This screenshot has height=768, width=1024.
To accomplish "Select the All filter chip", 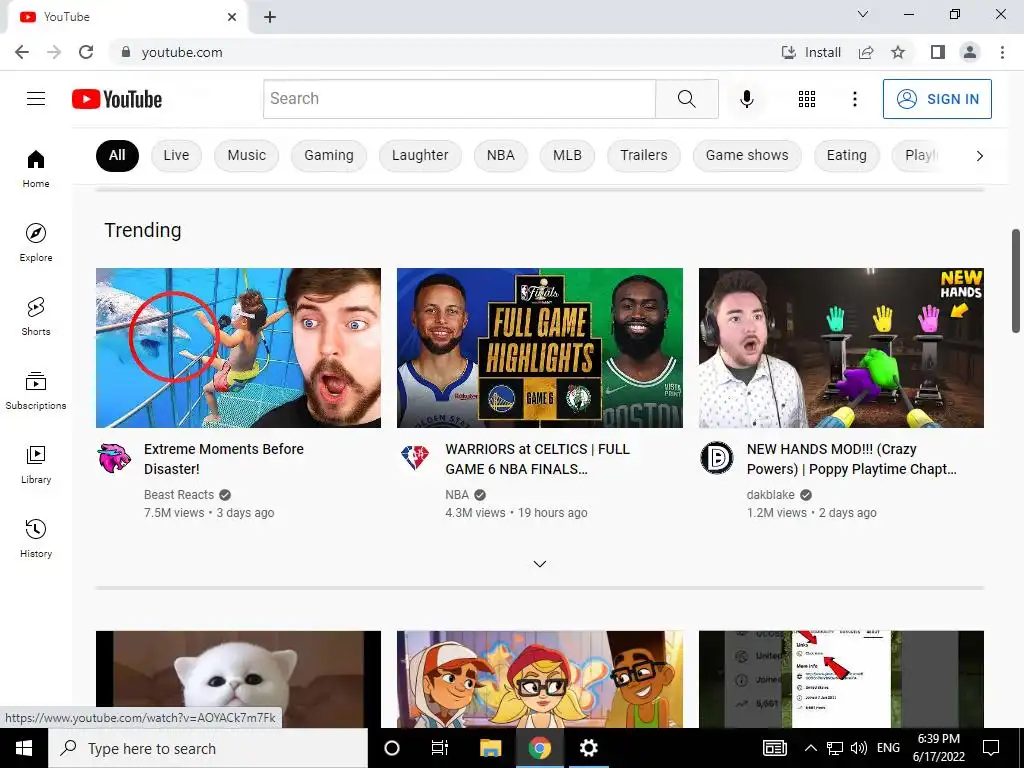I will tap(117, 155).
